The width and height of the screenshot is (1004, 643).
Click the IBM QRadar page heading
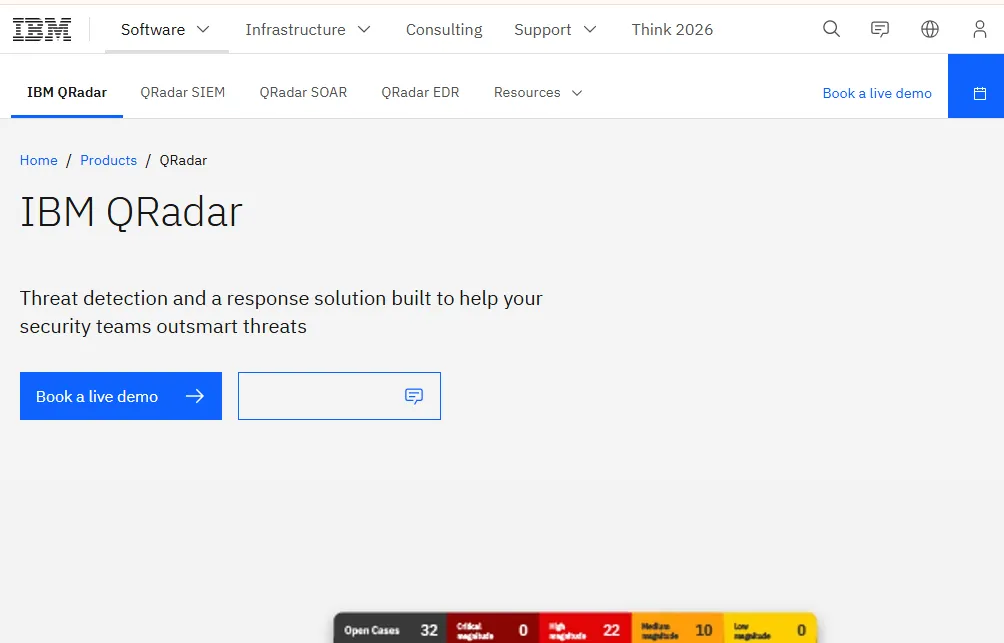point(131,212)
